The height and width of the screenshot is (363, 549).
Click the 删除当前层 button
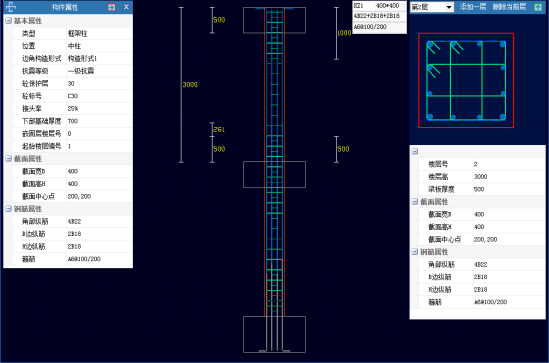(x=509, y=7)
